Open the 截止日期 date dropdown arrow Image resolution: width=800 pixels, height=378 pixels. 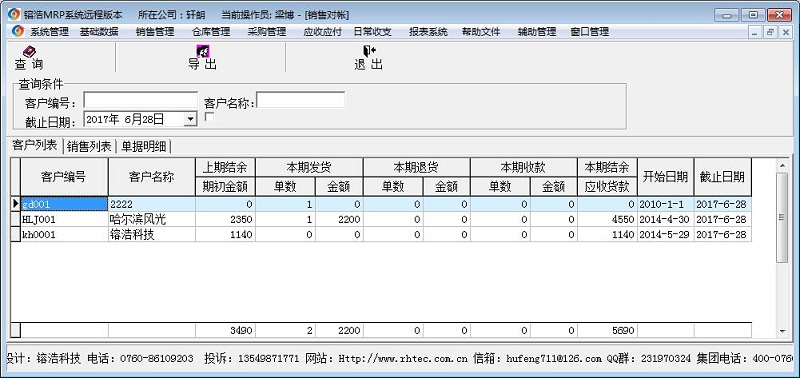(x=190, y=119)
